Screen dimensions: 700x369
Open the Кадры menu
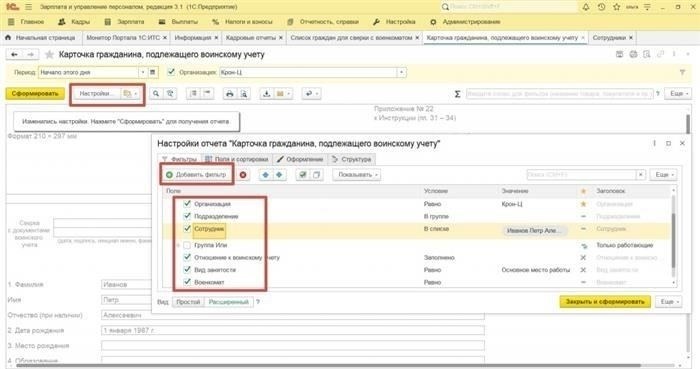[74, 21]
